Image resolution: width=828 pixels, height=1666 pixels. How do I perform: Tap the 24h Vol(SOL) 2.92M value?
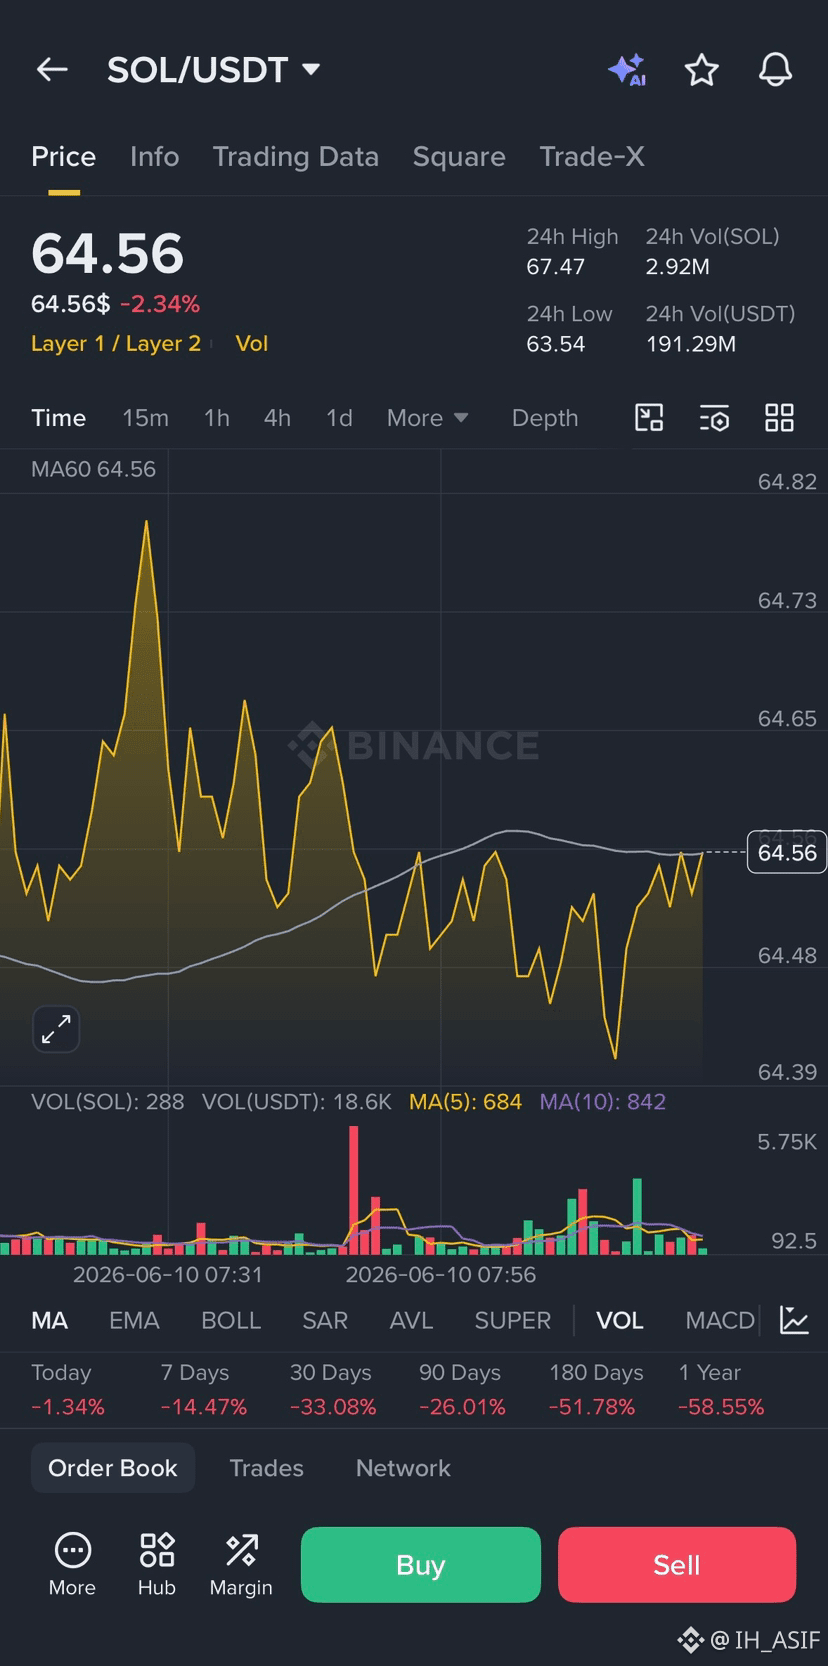point(678,266)
